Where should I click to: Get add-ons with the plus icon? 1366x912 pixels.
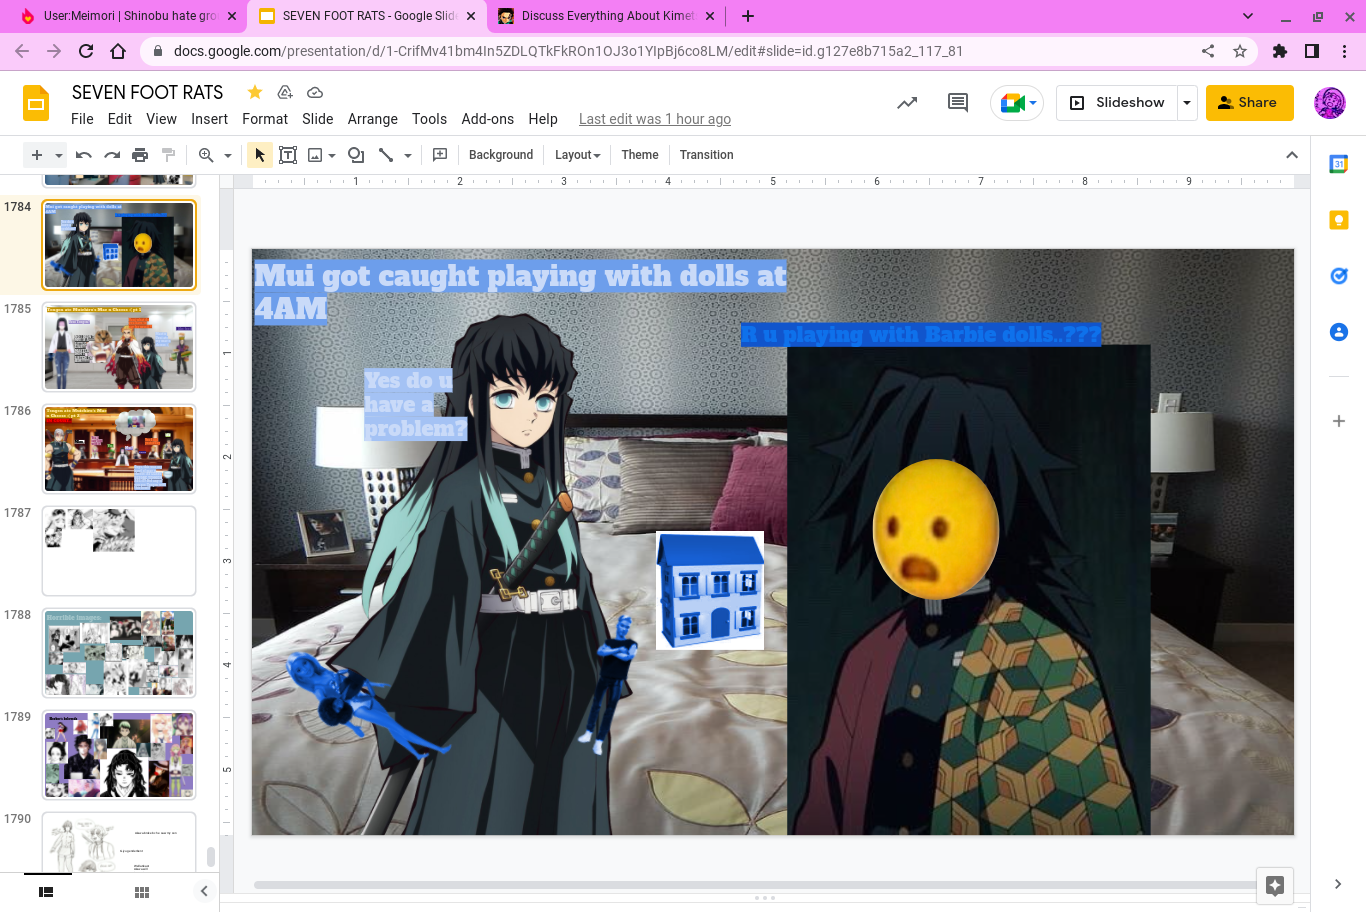[x=1339, y=421]
